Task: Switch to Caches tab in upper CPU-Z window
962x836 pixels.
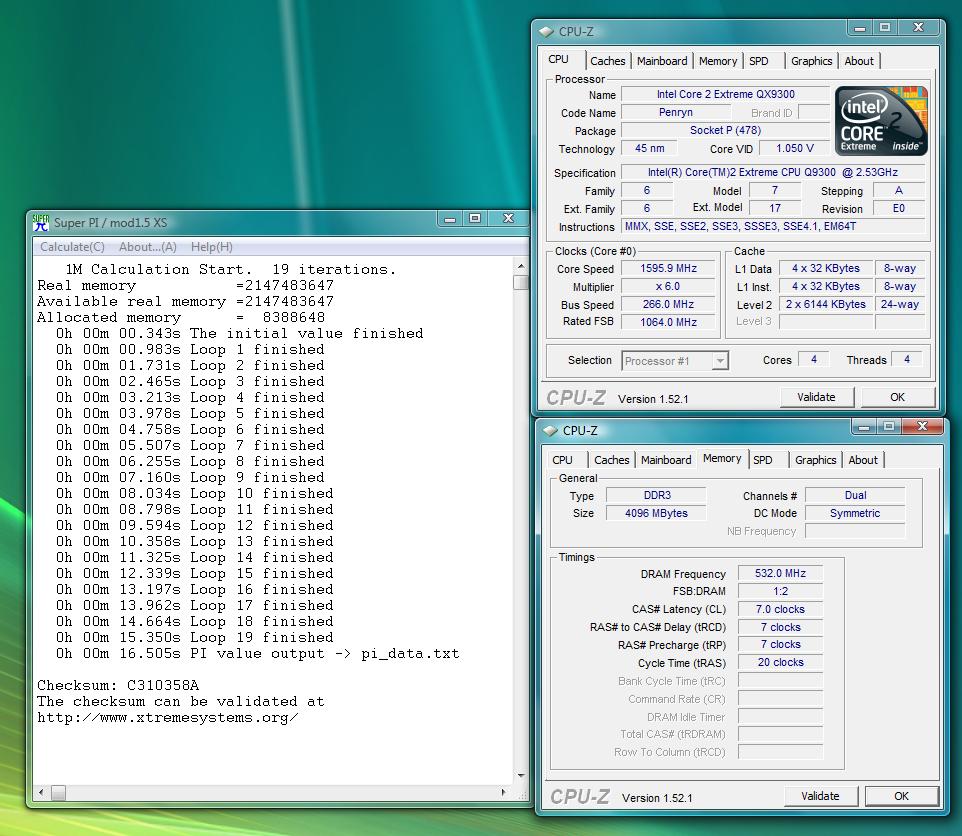Action: [607, 61]
